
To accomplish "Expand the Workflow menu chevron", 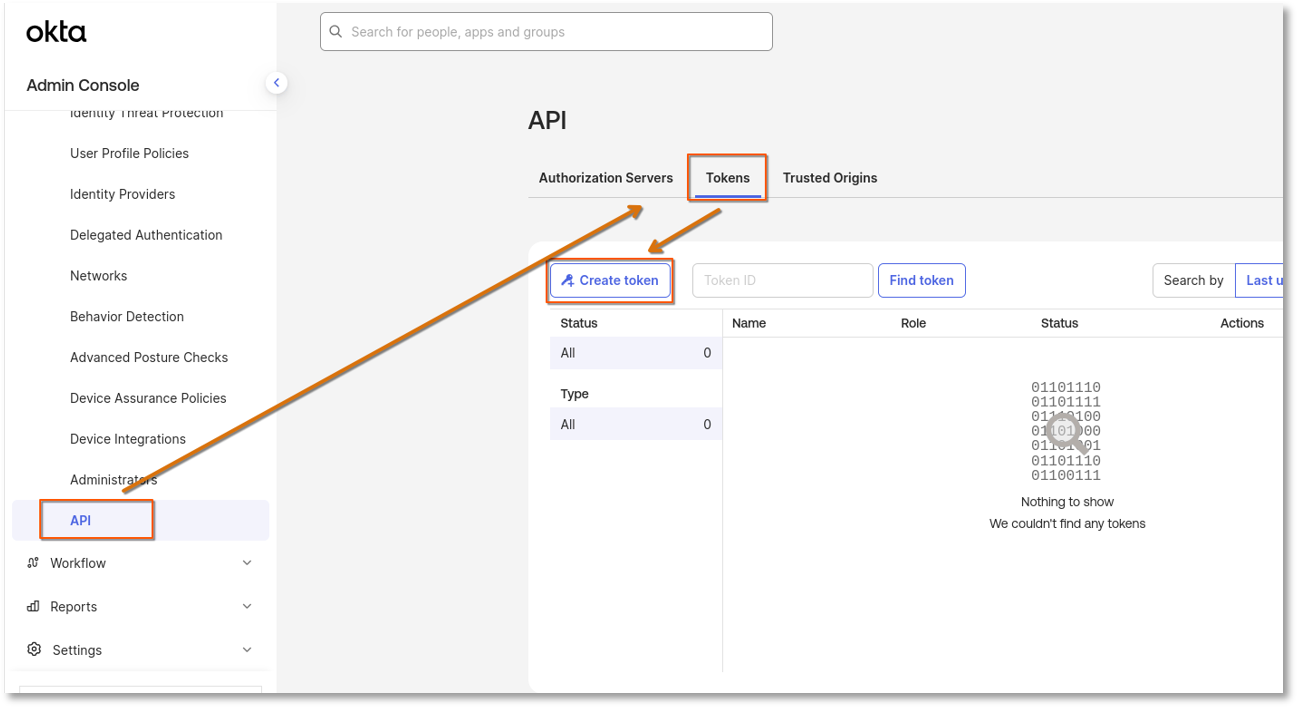I will point(247,563).
